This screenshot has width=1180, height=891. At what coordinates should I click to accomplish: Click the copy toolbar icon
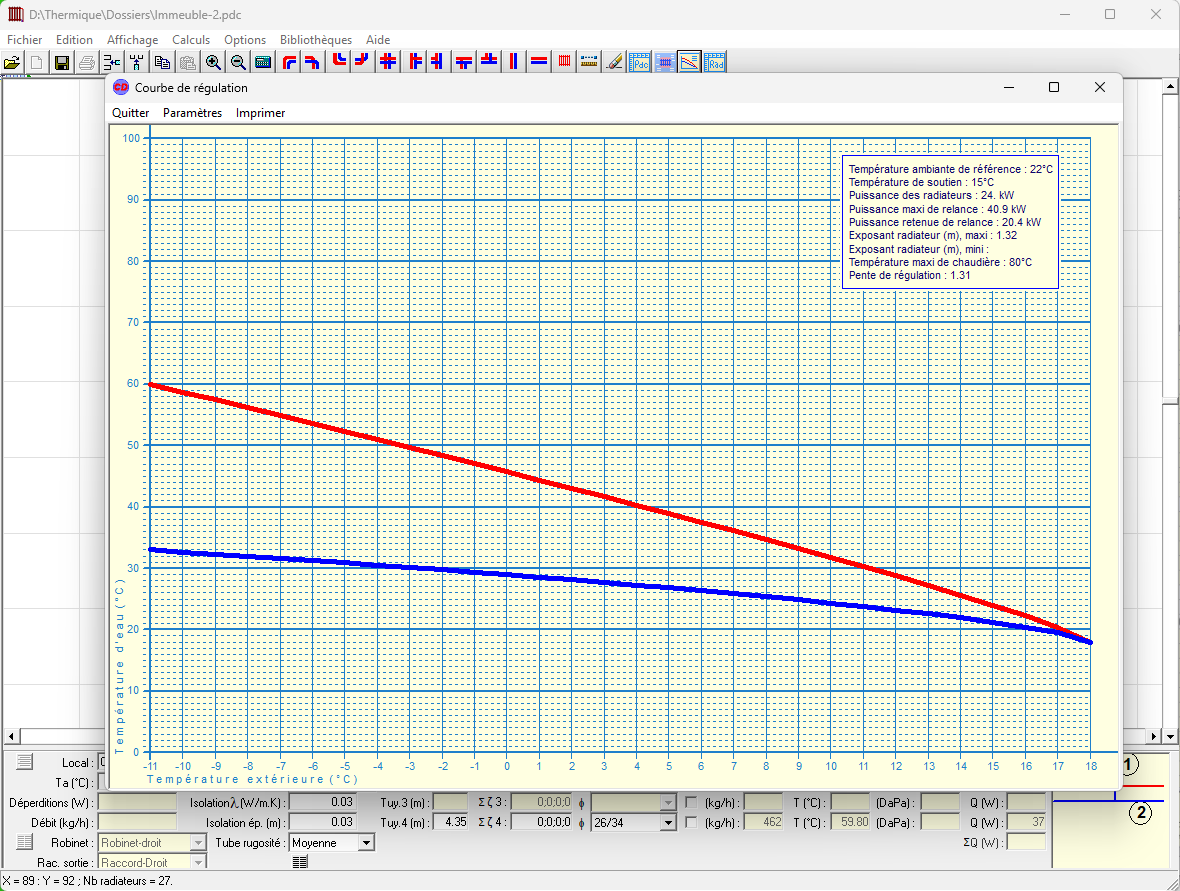[x=162, y=62]
